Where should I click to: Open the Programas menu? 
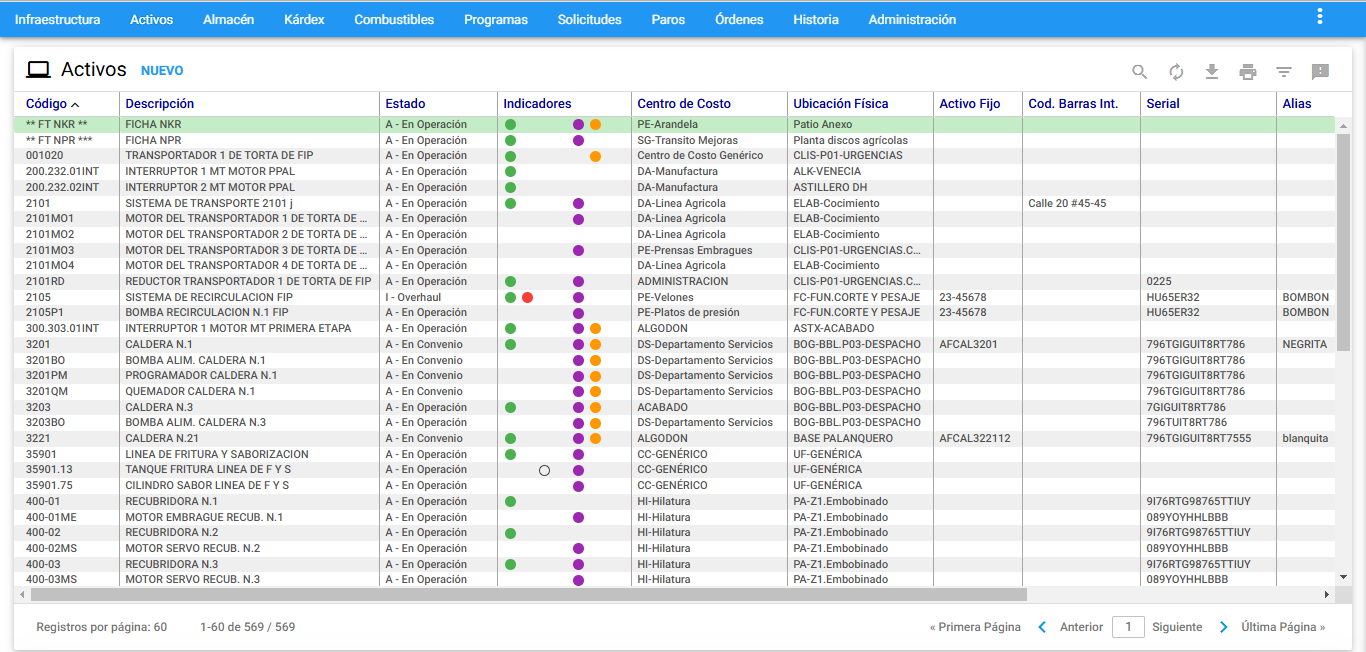pos(496,19)
